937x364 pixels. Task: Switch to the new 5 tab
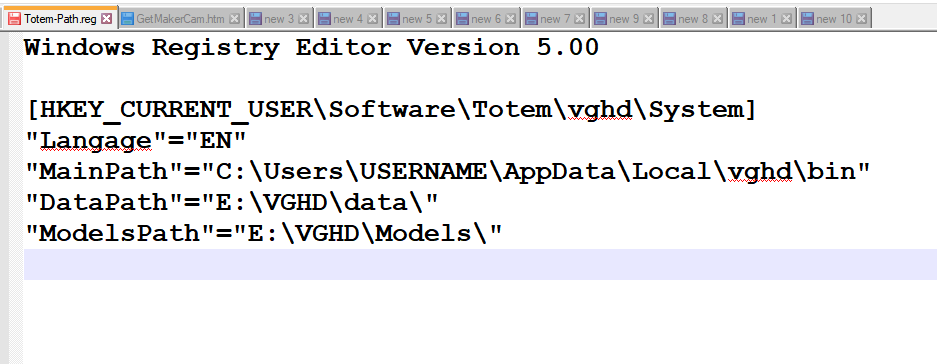pyautogui.click(x=417, y=19)
